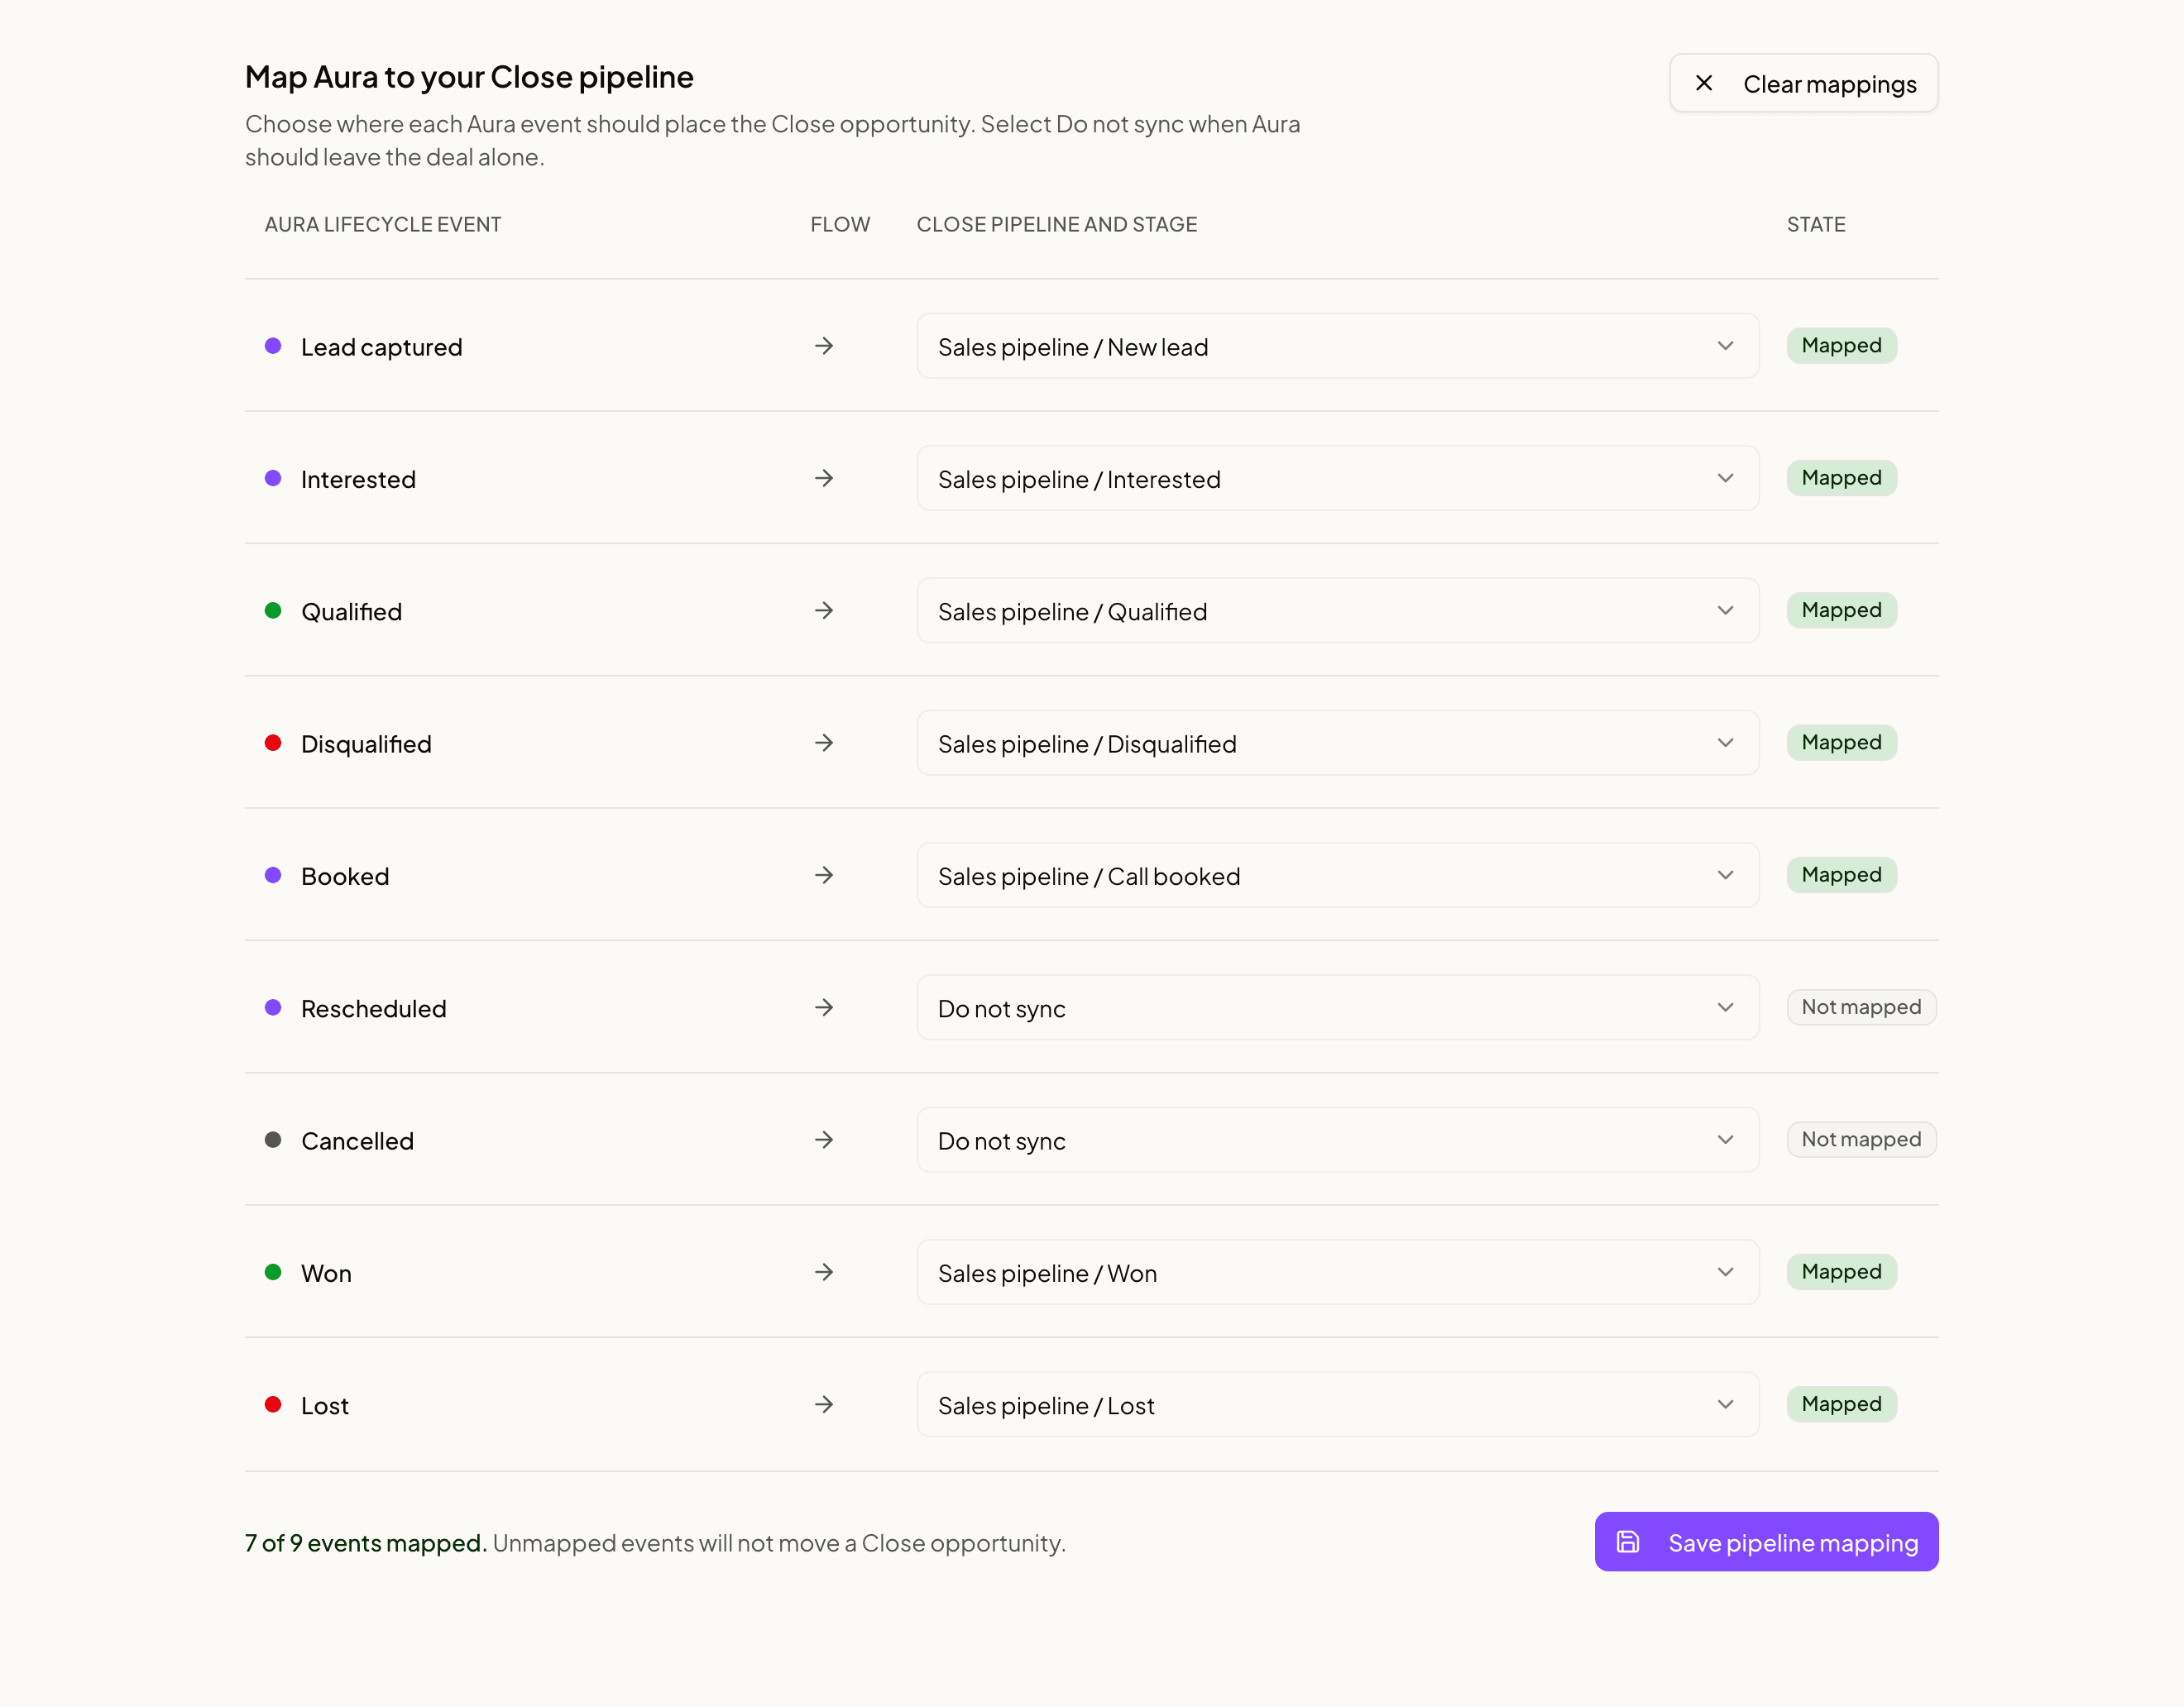The image size is (2184, 1707).
Task: Click the green dot beside Won
Action: tap(273, 1272)
